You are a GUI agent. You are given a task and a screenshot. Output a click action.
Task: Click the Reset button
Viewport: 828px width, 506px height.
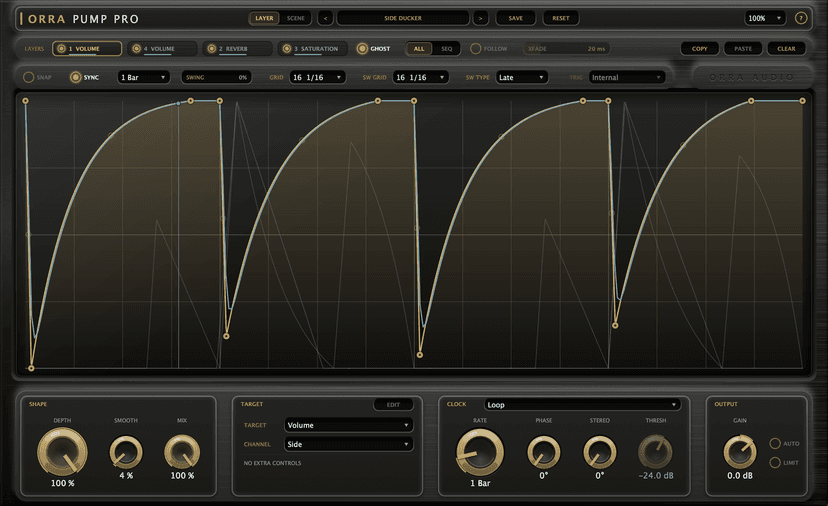pyautogui.click(x=561, y=18)
